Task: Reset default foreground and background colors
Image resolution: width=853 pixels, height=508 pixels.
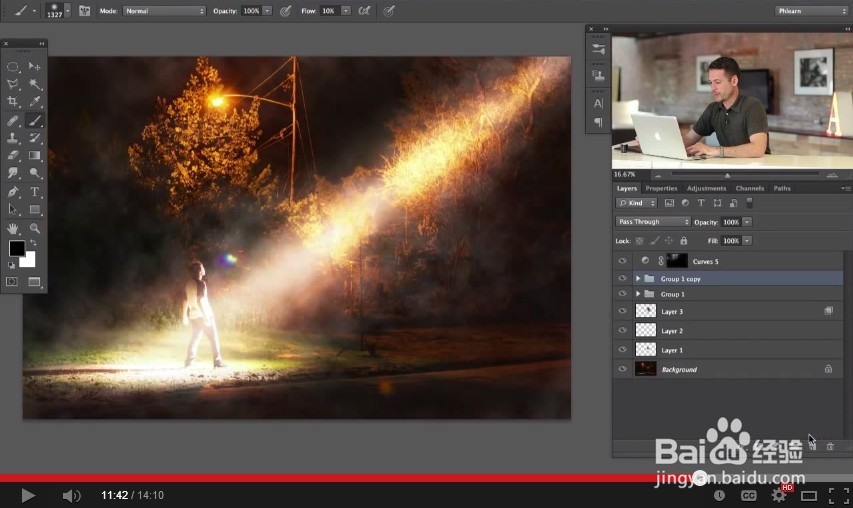Action: point(11,265)
